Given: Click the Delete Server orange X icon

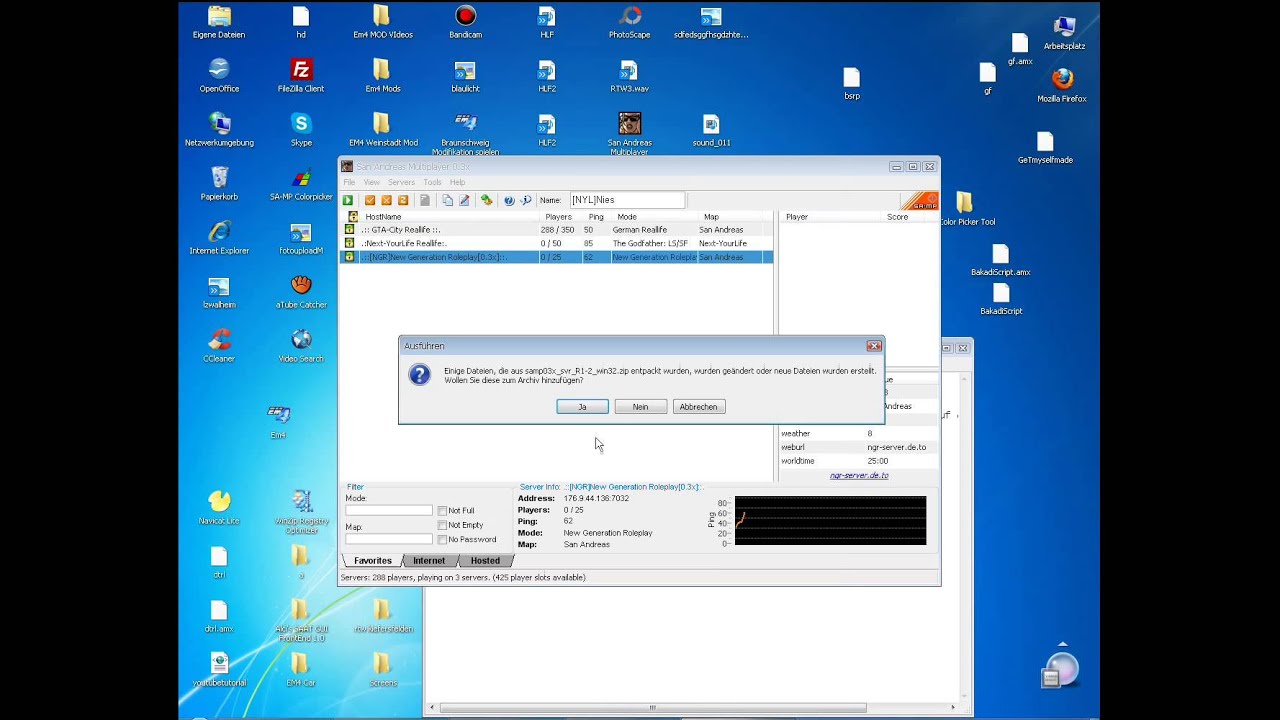Looking at the screenshot, I should [x=386, y=200].
